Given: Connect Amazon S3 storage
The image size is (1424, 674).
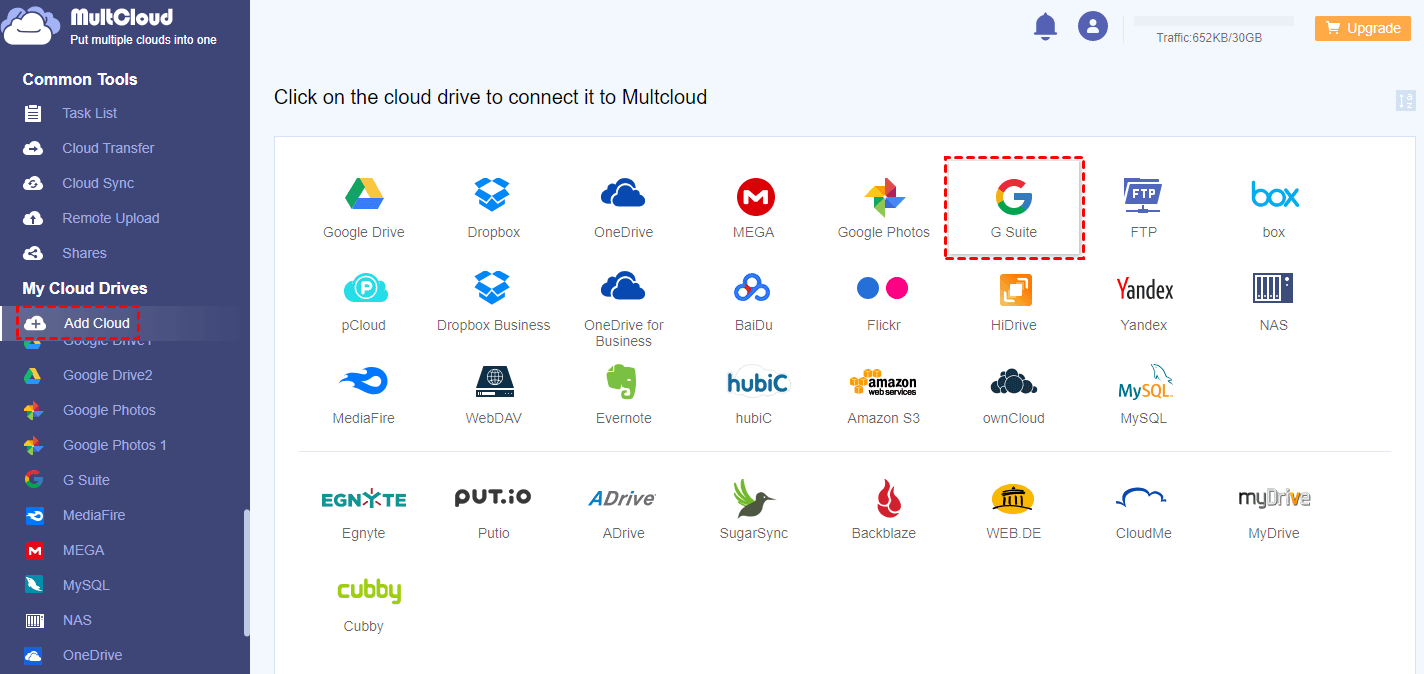Looking at the screenshot, I should (x=884, y=395).
